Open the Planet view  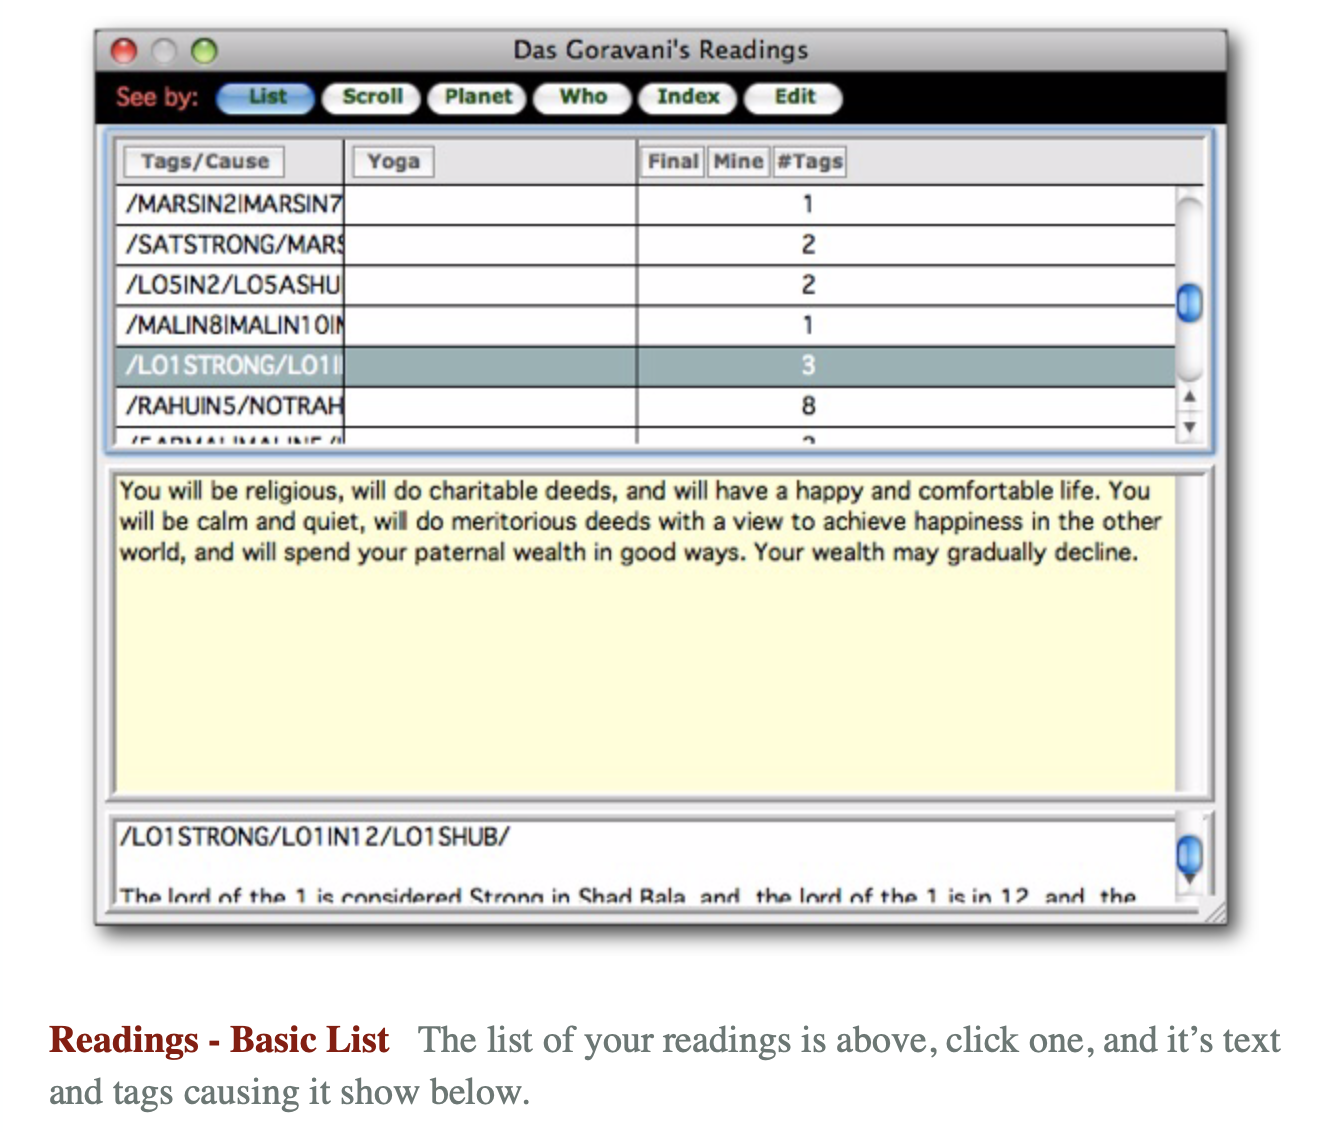[x=477, y=98]
